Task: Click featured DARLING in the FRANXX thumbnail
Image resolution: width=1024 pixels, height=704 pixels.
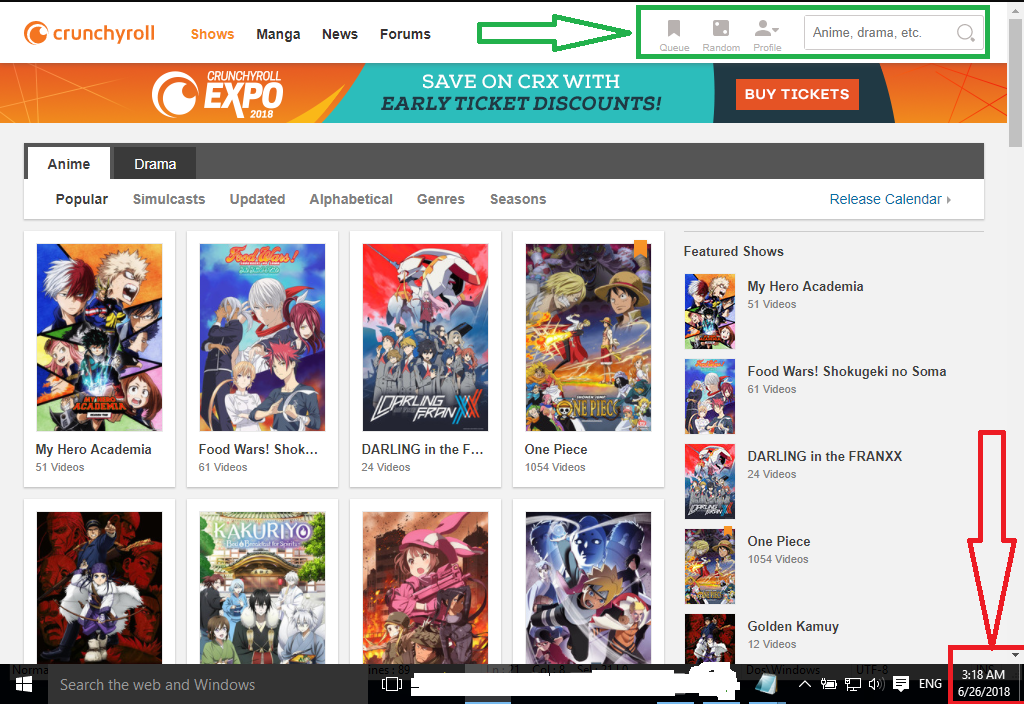Action: (x=710, y=481)
